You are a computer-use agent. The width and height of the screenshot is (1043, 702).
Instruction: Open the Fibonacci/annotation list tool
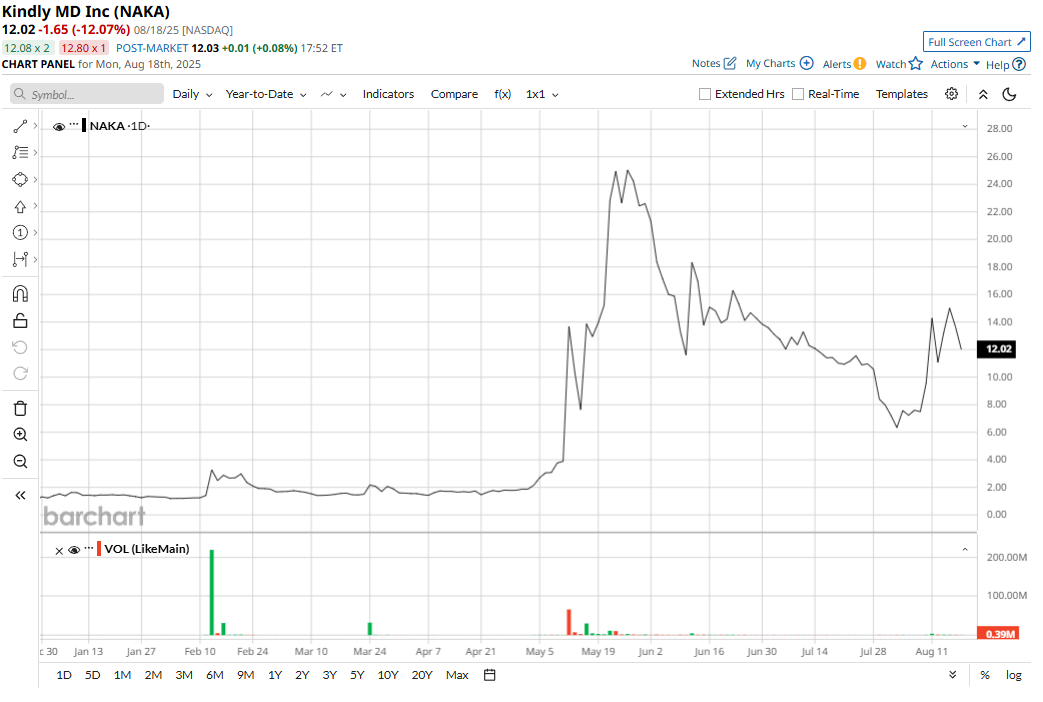[x=20, y=152]
